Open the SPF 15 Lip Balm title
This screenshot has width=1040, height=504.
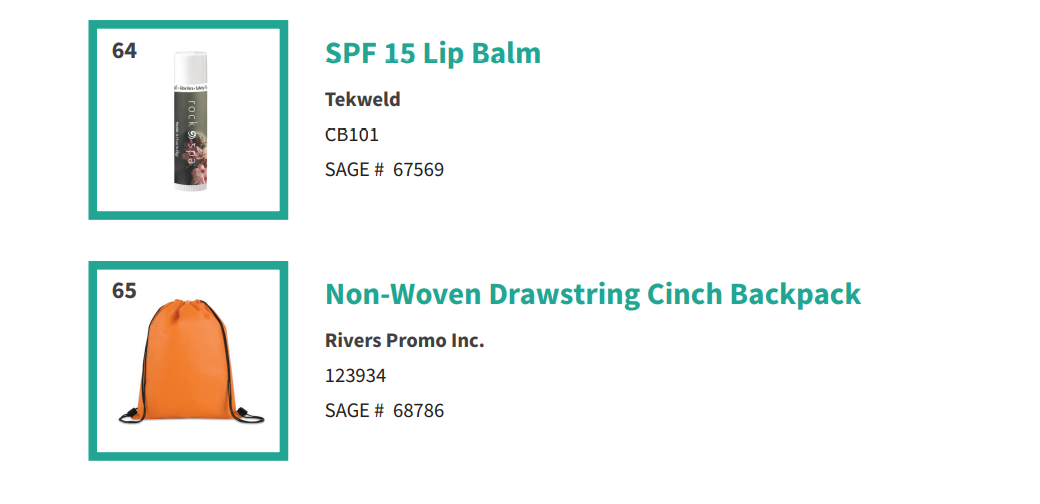pyautogui.click(x=432, y=53)
